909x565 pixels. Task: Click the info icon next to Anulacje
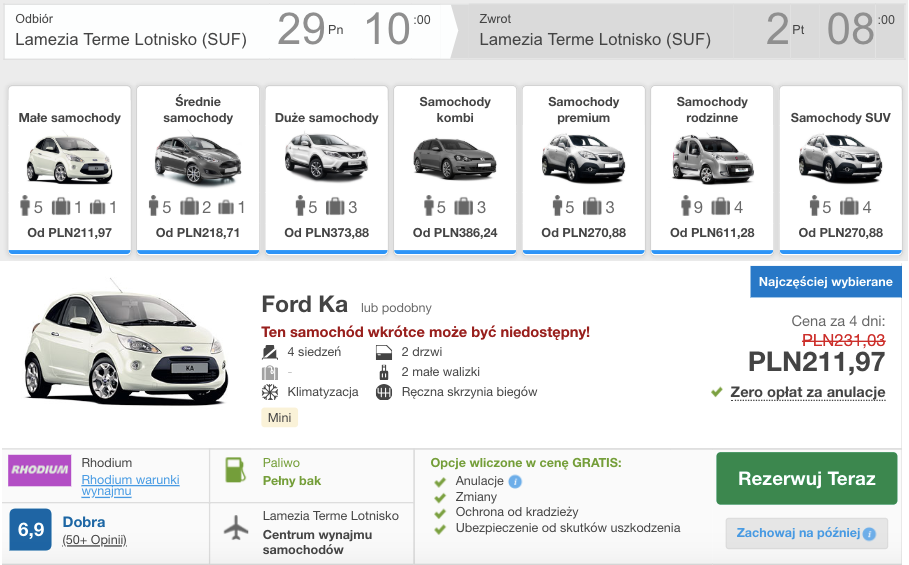point(515,482)
